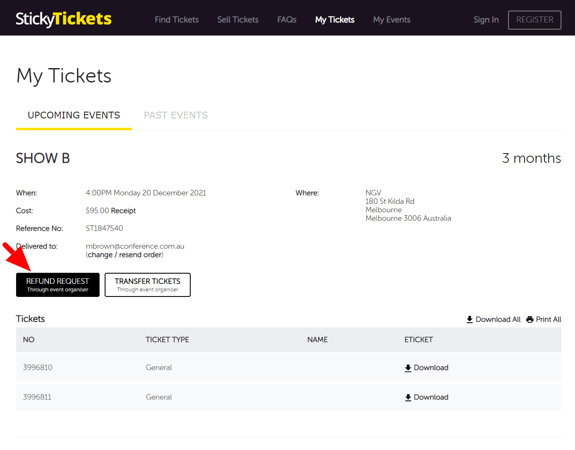This screenshot has width=575, height=450.
Task: Open Find Tickets in the navigation
Action: tap(176, 20)
